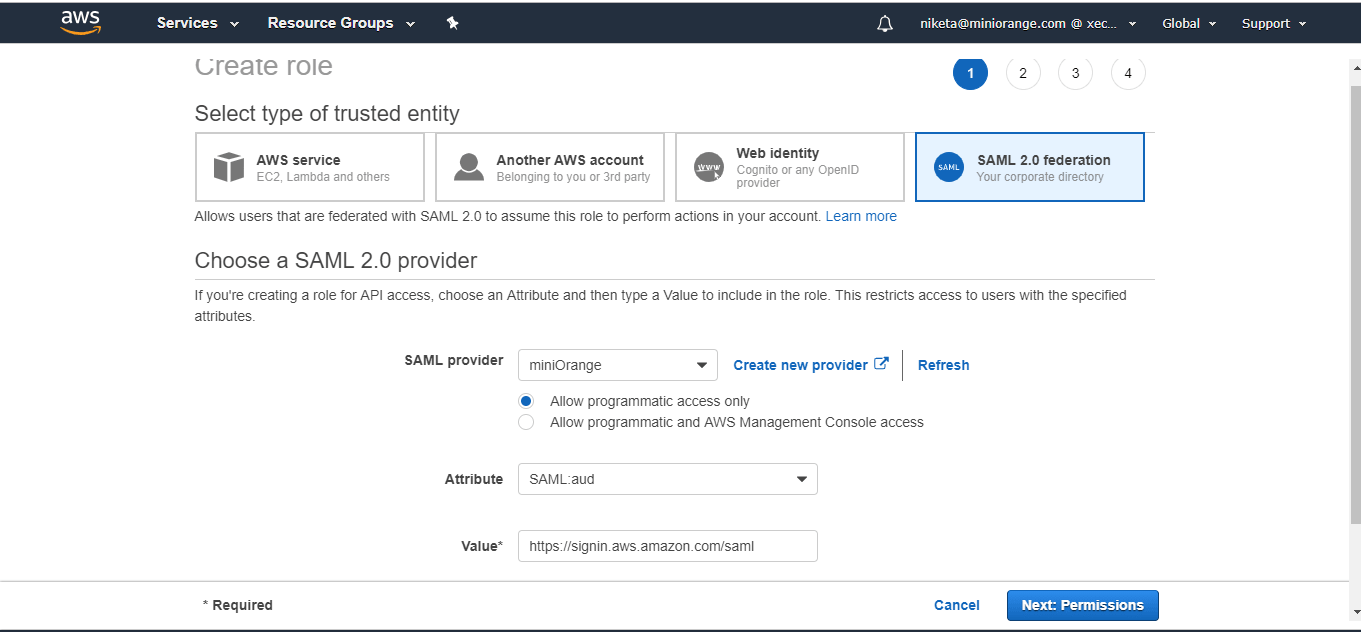This screenshot has width=1361, height=632.
Task: Select the Another AWS account tile
Action: pyautogui.click(x=549, y=167)
